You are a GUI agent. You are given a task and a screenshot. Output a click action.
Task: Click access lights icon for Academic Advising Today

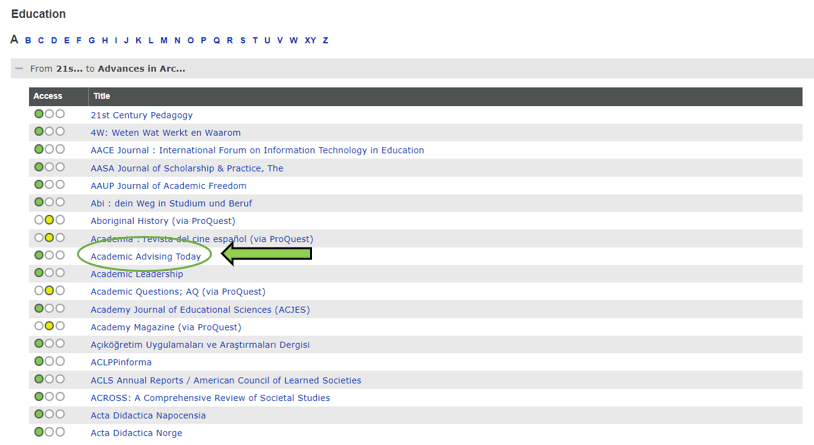(49, 255)
